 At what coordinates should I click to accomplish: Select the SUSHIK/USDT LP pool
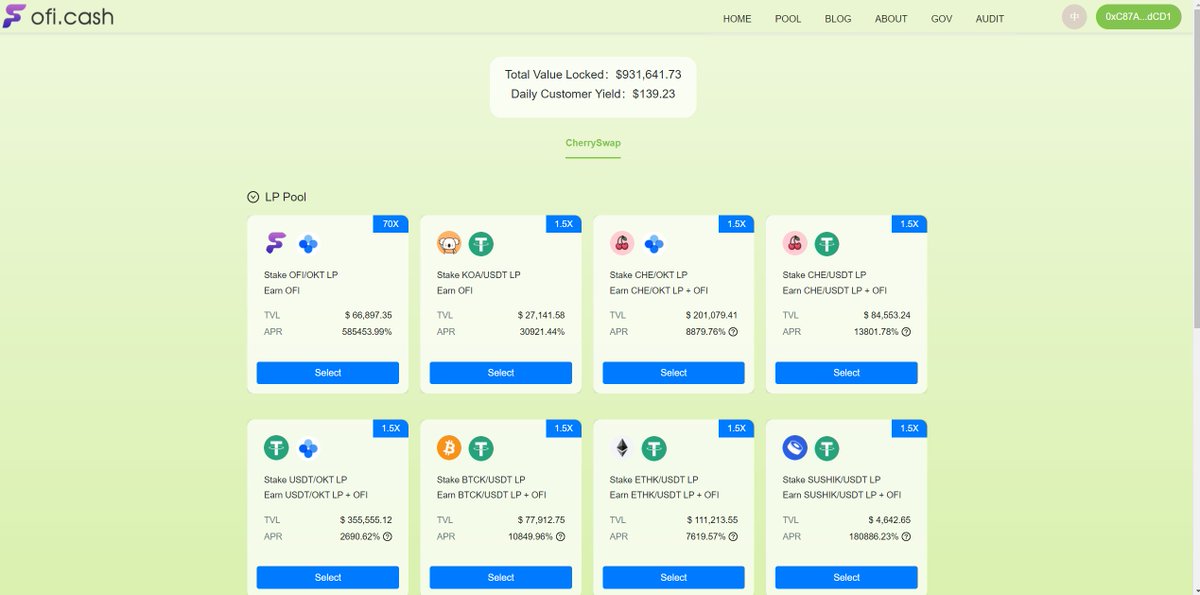[846, 578]
